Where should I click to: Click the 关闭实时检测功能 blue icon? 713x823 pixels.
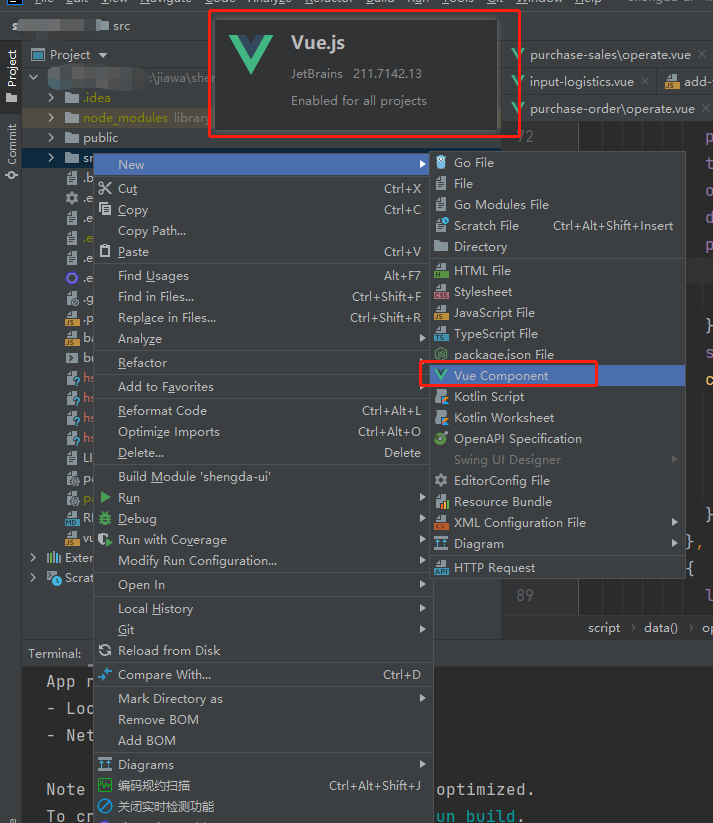pyautogui.click(x=105, y=806)
